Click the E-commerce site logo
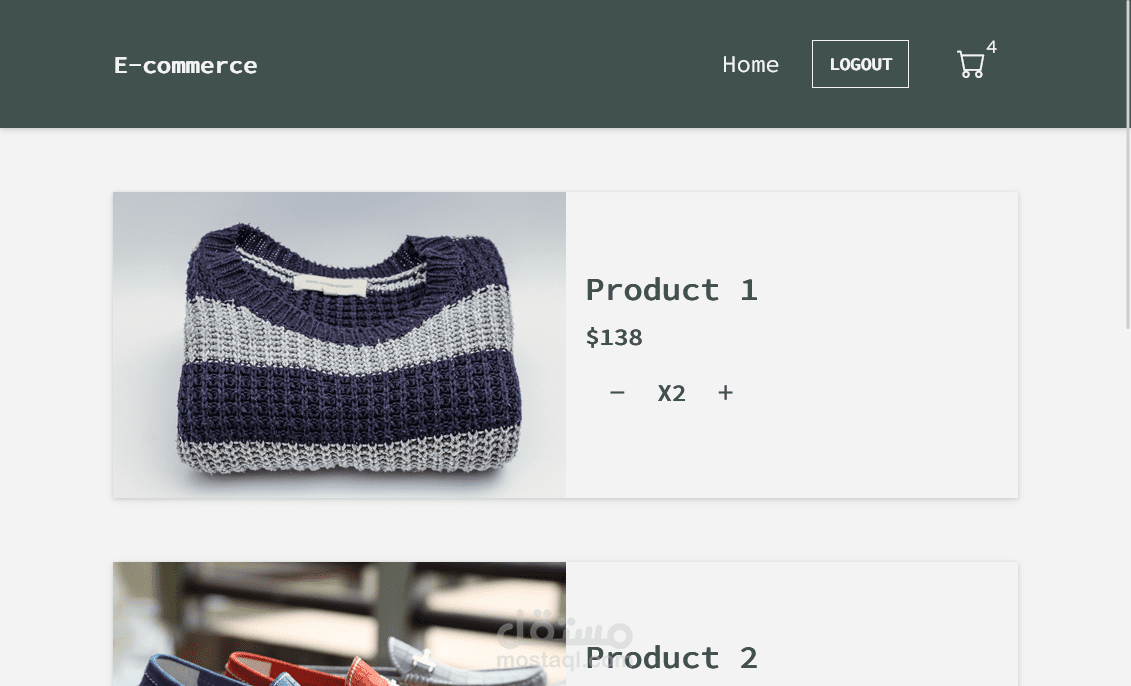Screen dimensions: 1131x686 [185, 65]
